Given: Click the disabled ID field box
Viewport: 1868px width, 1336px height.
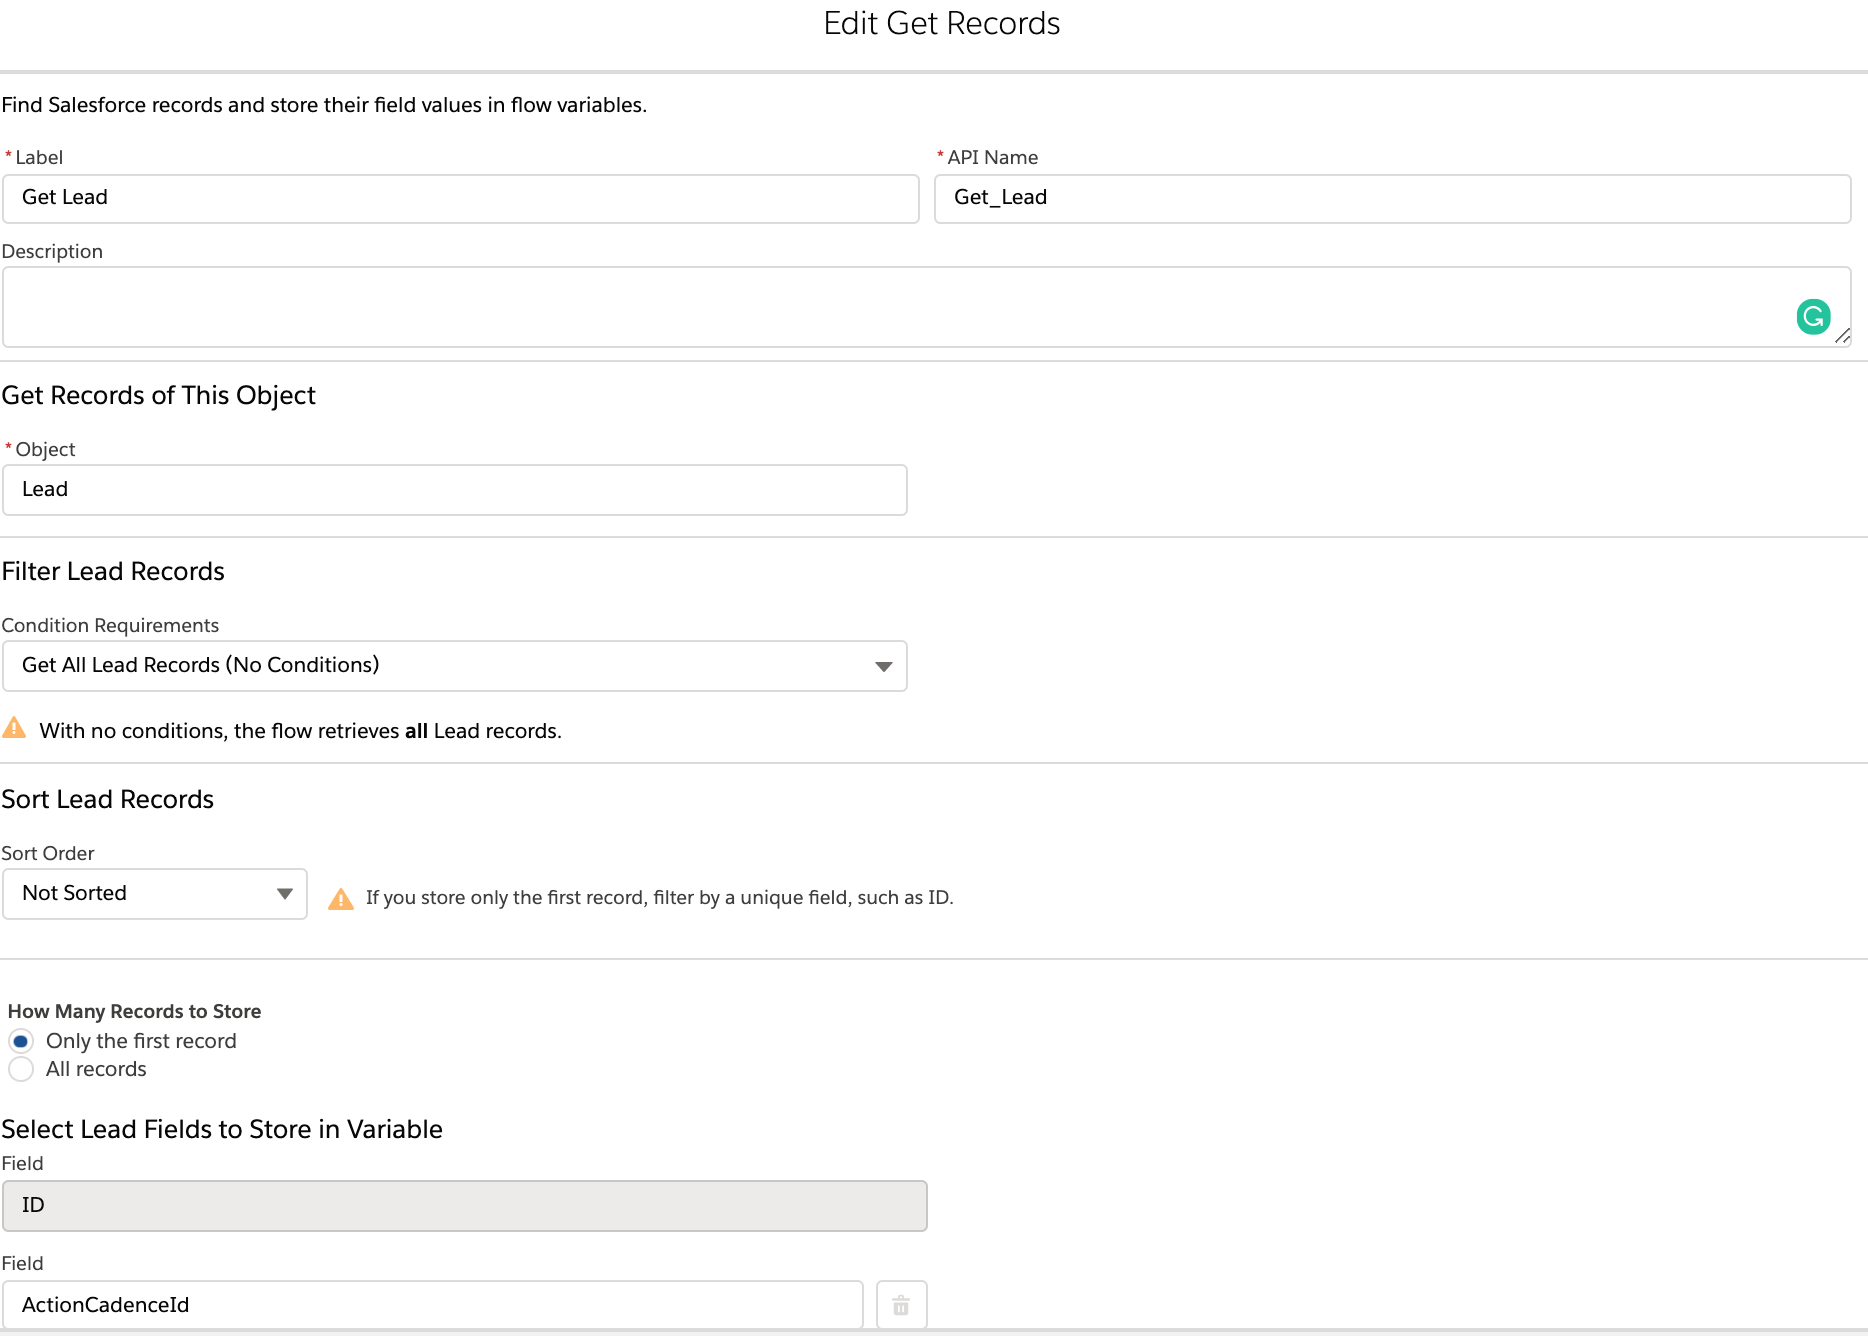Looking at the screenshot, I should point(465,1206).
